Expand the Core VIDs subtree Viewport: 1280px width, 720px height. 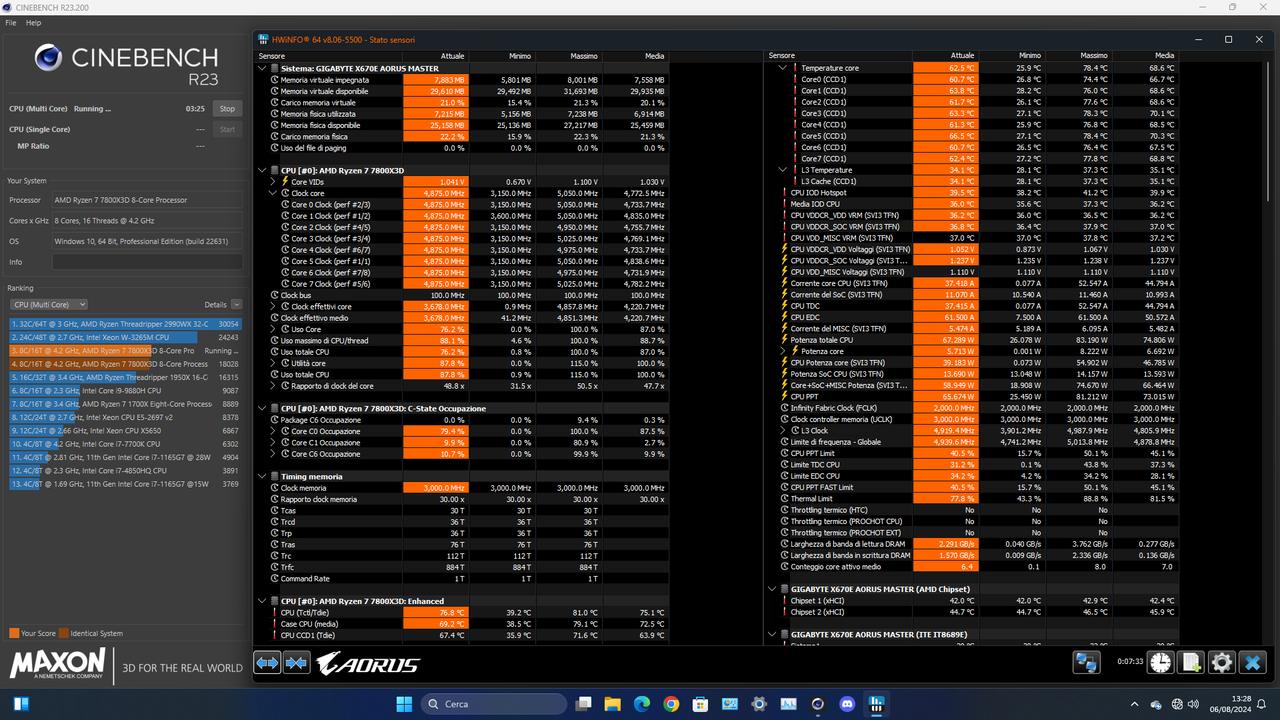pos(272,181)
